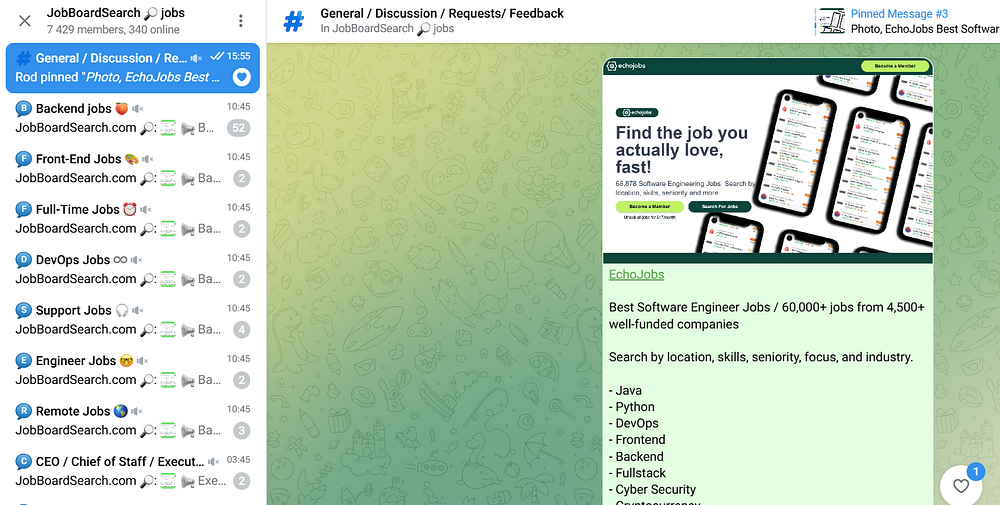This screenshot has height=505, width=1000.
Task: Click the E avatar icon of Engineer Jobs
Action: (24, 361)
